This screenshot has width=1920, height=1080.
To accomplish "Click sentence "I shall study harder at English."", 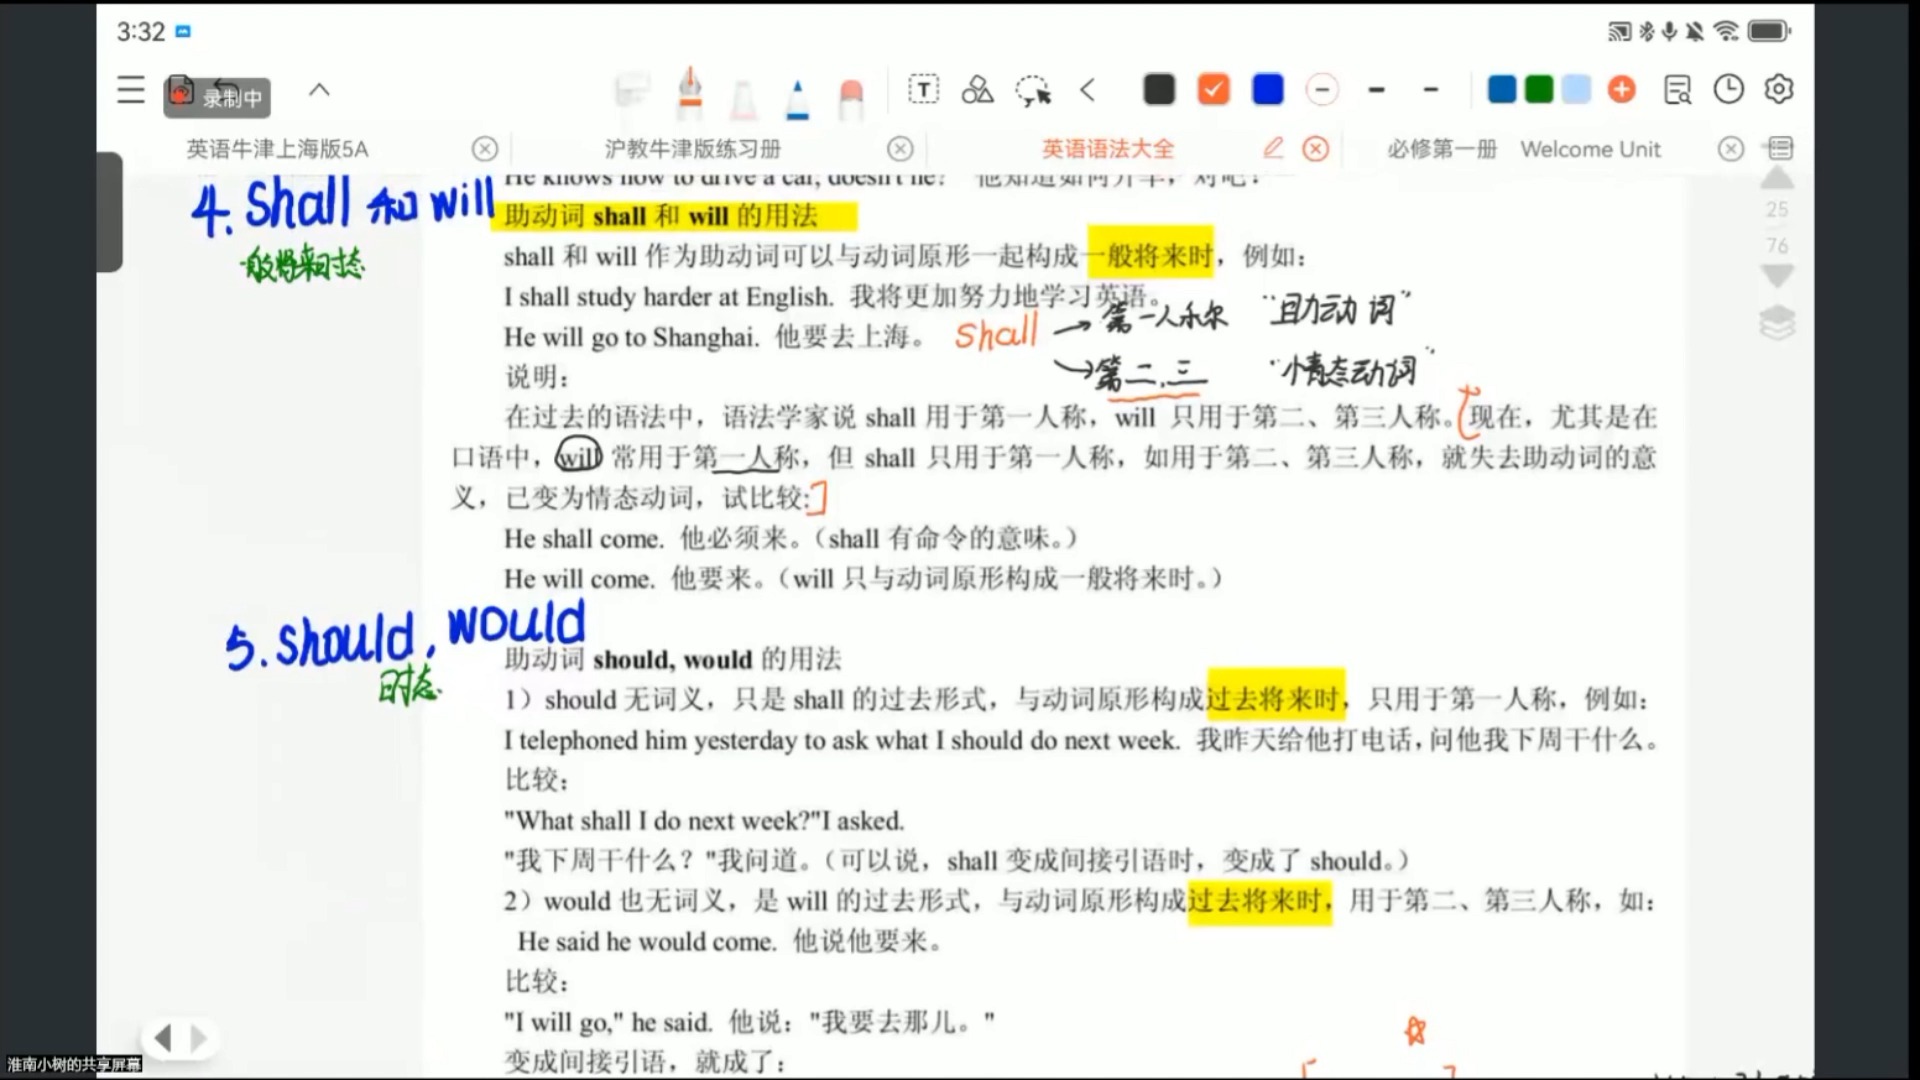I will tap(668, 297).
